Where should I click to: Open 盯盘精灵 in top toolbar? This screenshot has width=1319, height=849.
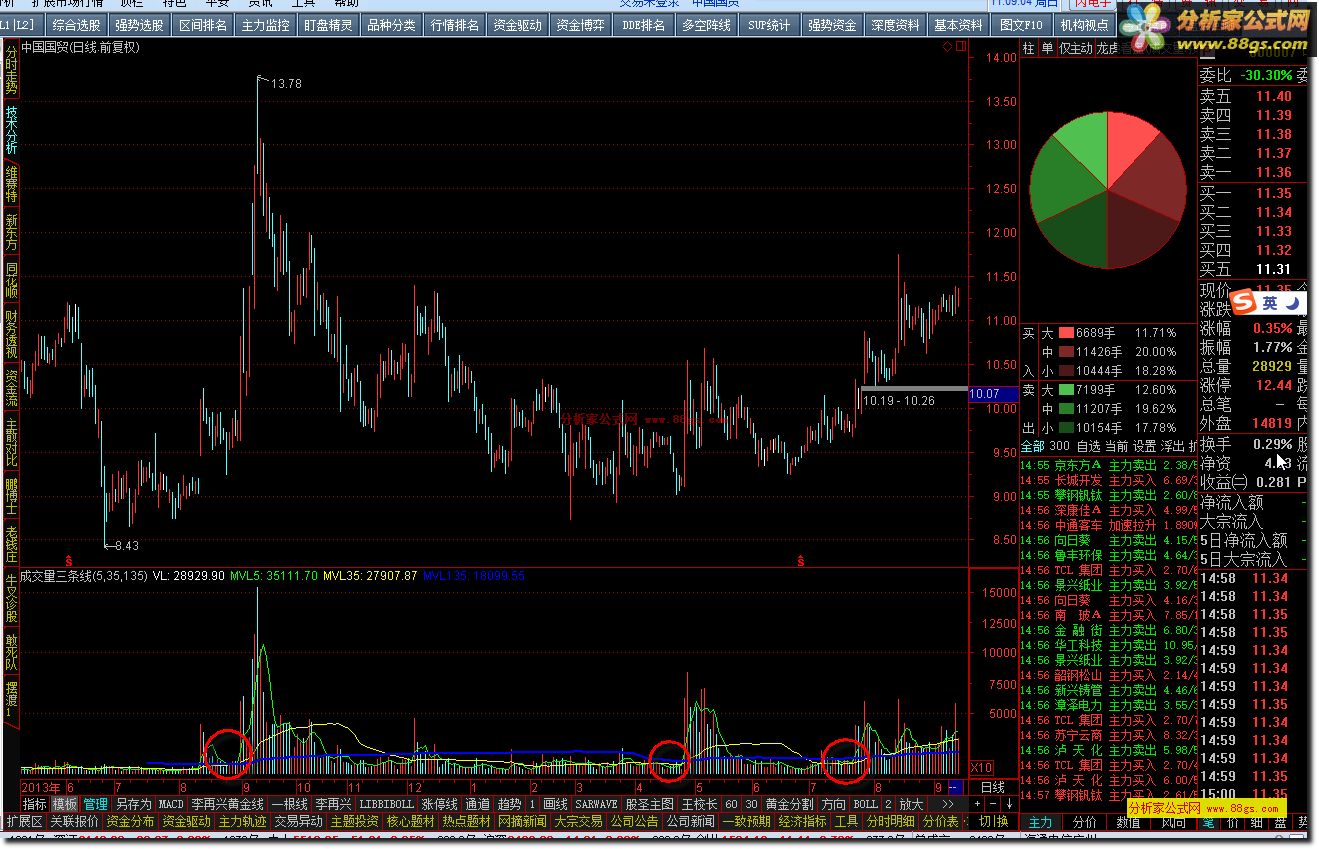tap(328, 25)
